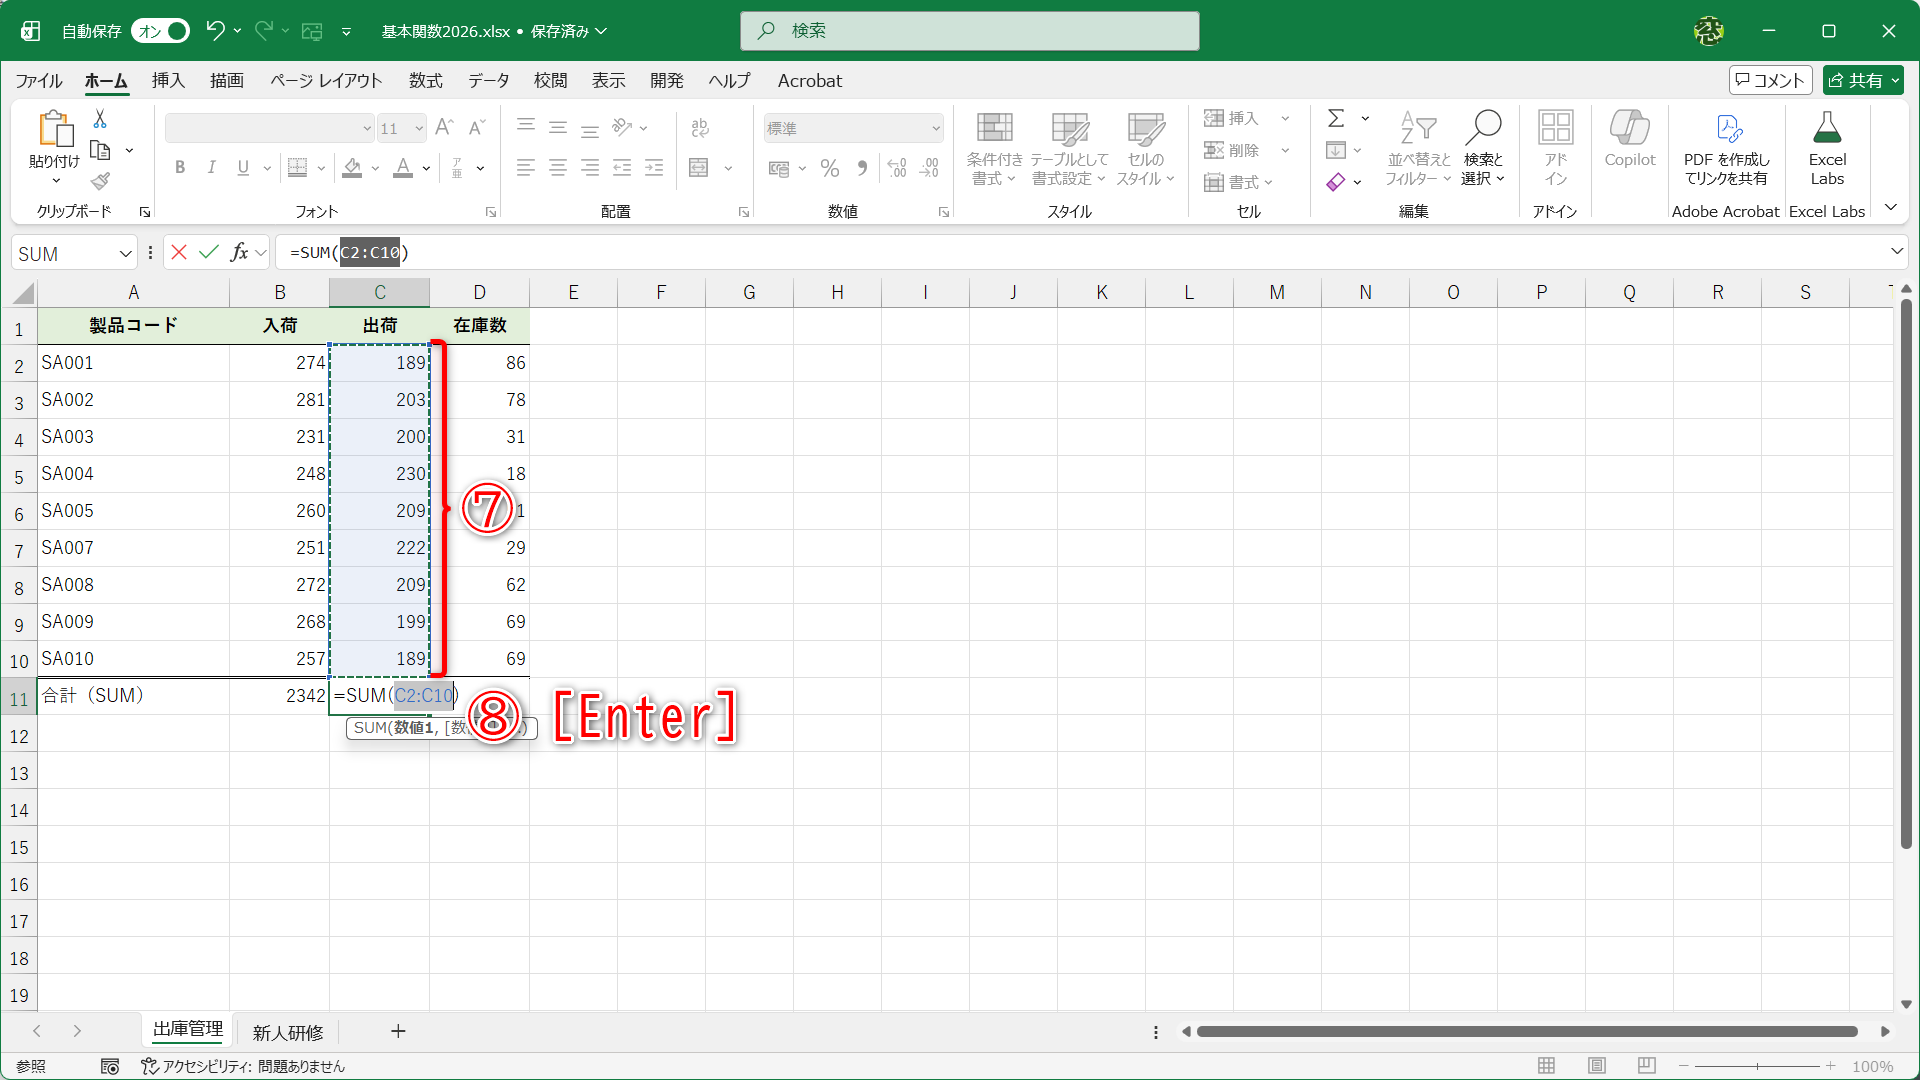The width and height of the screenshot is (1920, 1080).
Task: Click the formula bar cancel X icon
Action: [x=179, y=253]
